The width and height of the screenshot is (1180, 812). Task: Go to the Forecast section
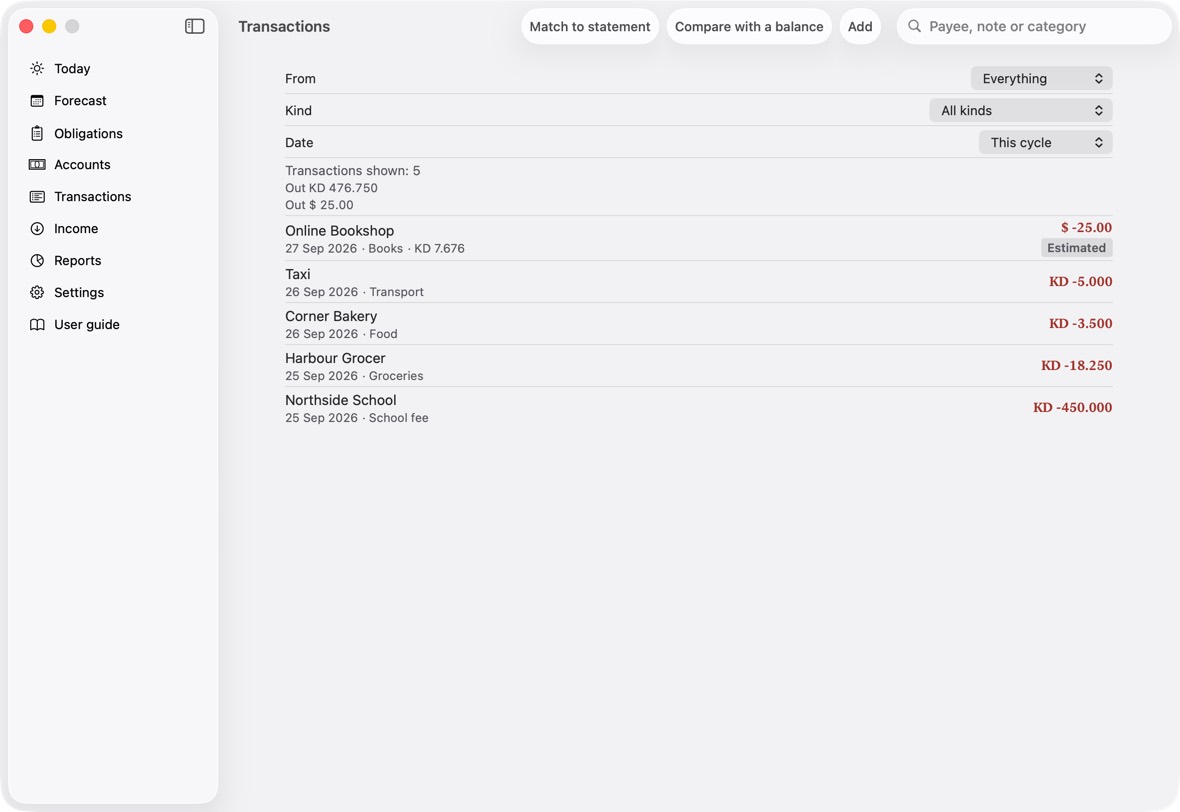tap(81, 101)
